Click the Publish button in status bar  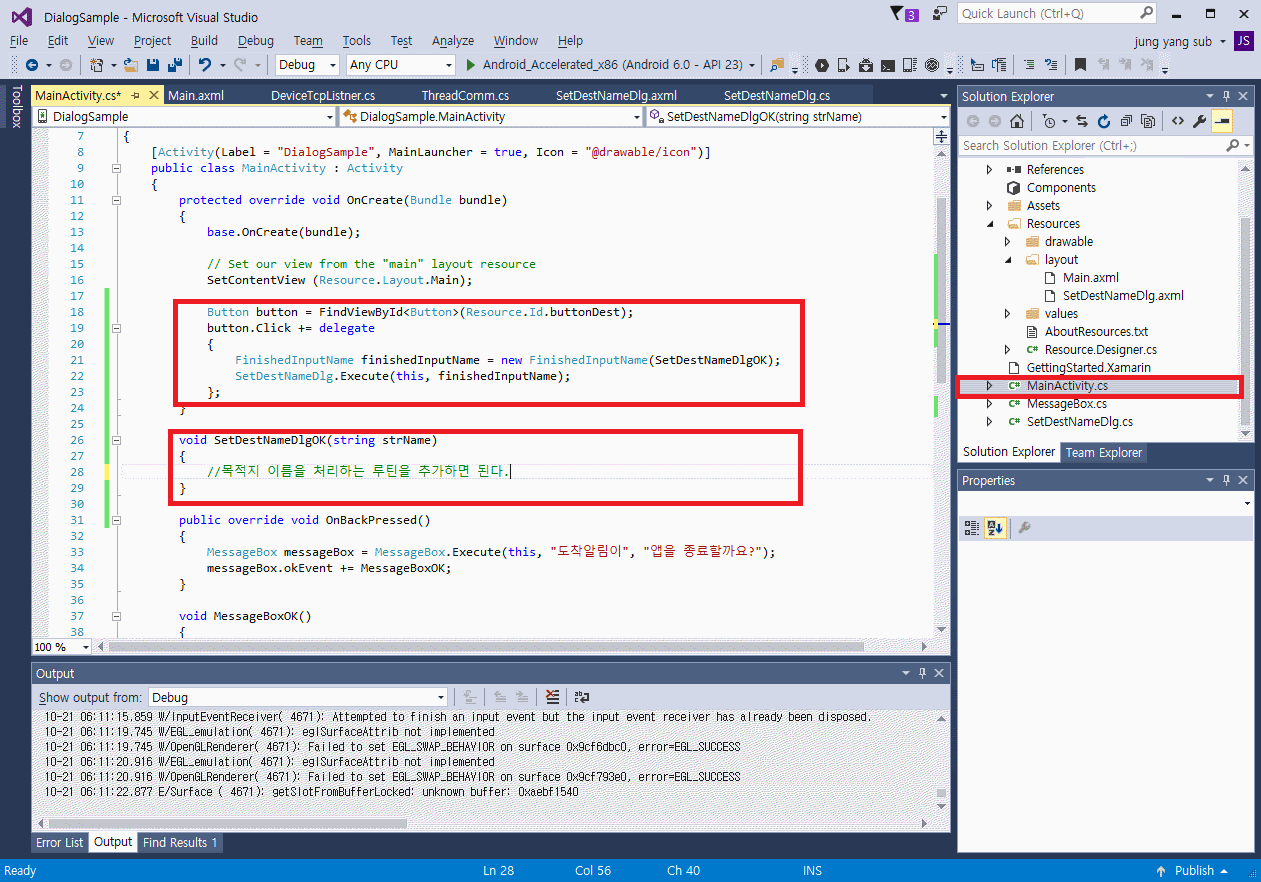coord(1193,870)
